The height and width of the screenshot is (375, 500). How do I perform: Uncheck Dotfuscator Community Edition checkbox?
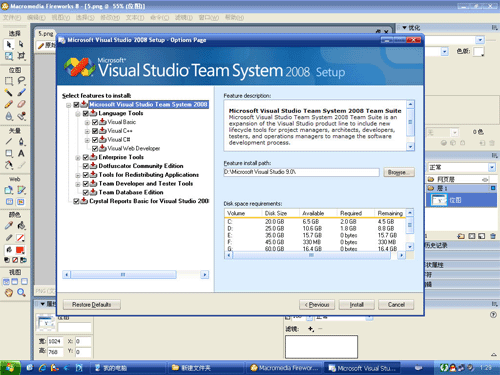click(x=86, y=166)
